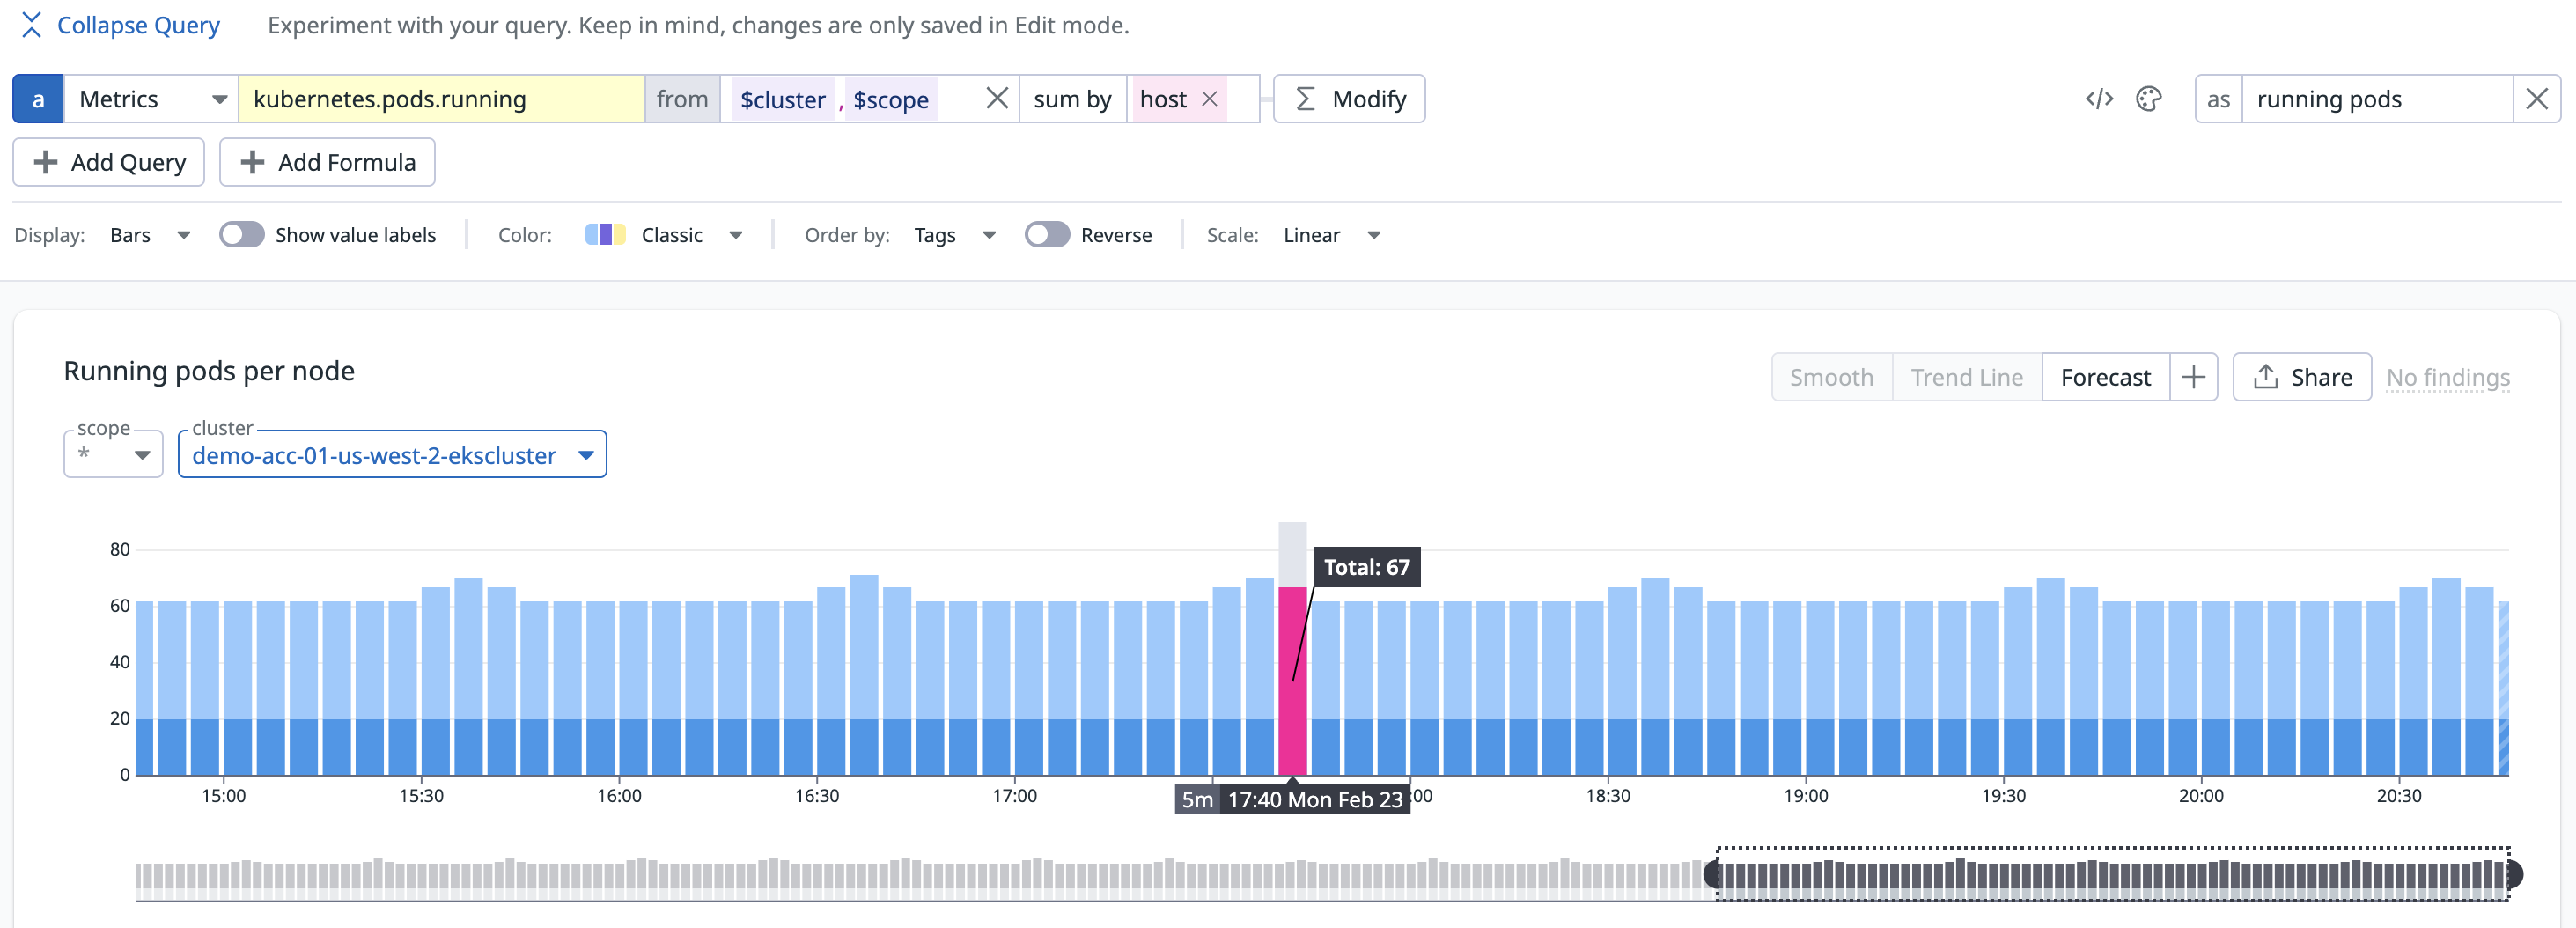
Task: Click the color palette icon
Action: 2148,99
